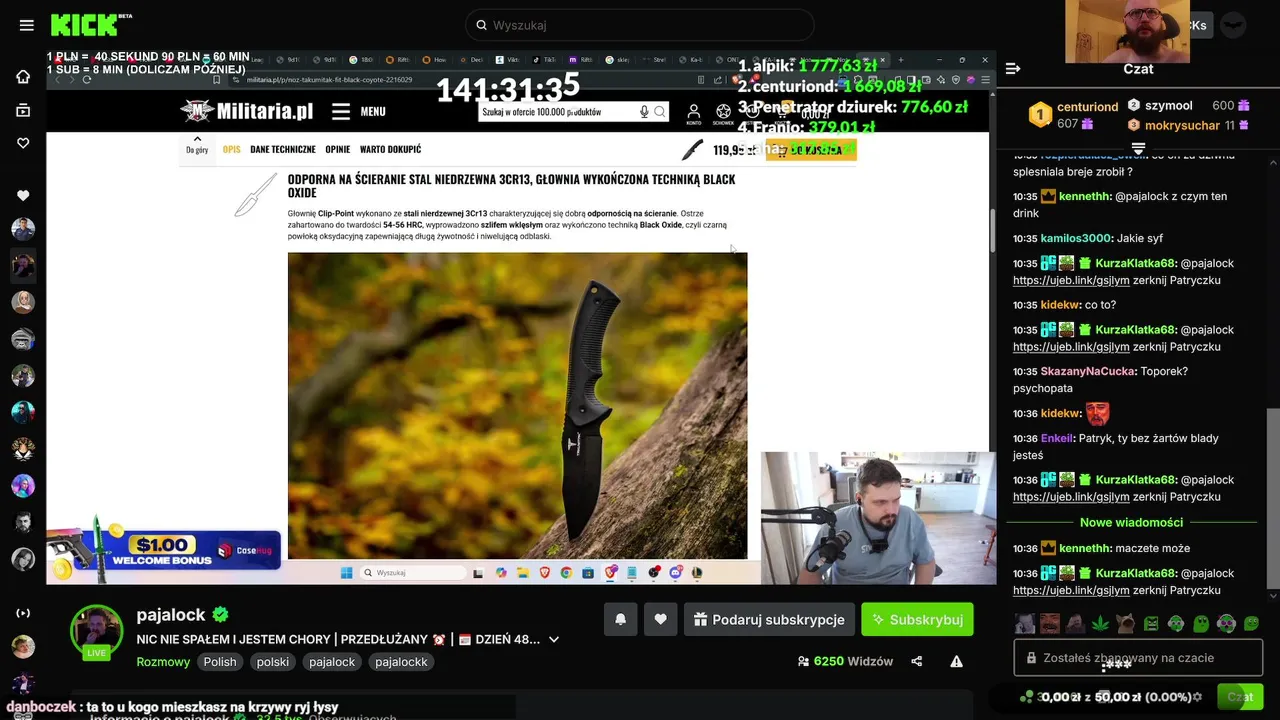Open Browse icon in Kick sidebar
Viewport: 1280px width, 720px height.
point(23,110)
